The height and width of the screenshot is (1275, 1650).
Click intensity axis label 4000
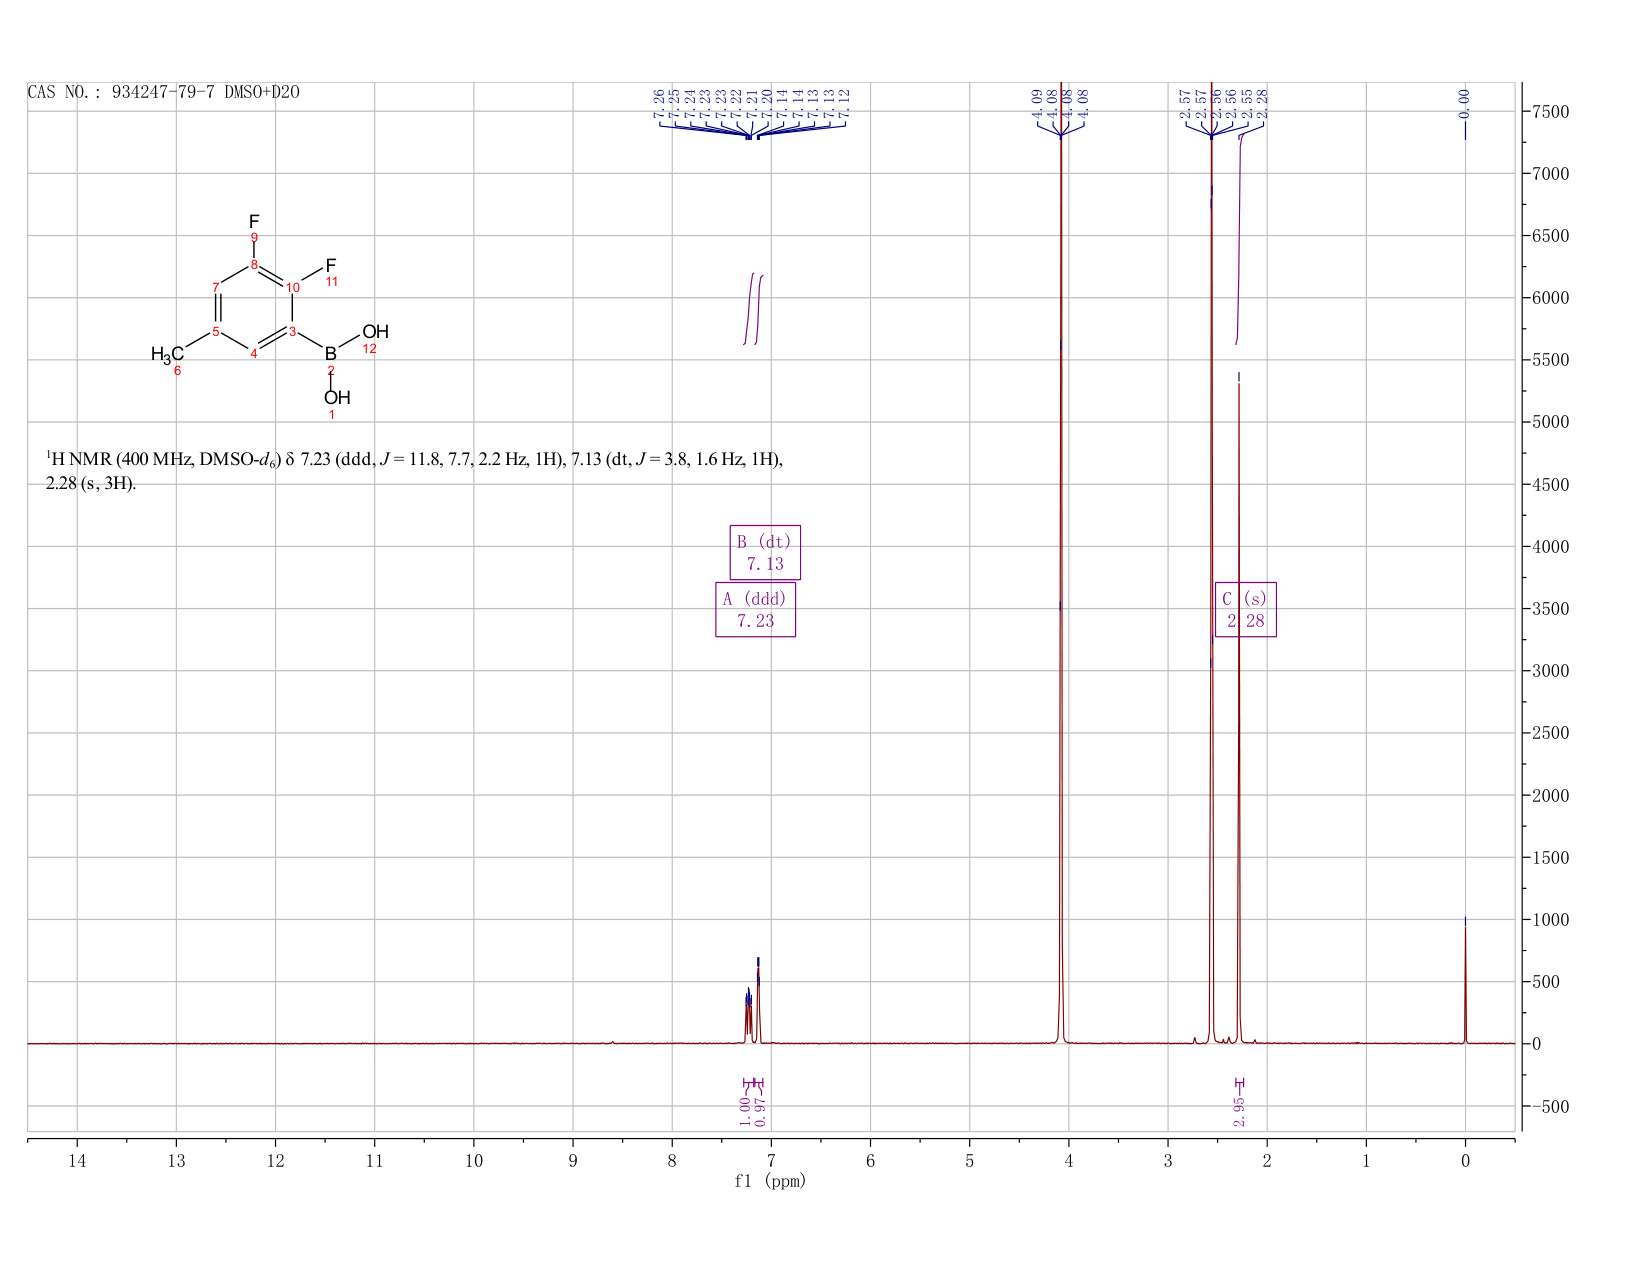(1550, 547)
